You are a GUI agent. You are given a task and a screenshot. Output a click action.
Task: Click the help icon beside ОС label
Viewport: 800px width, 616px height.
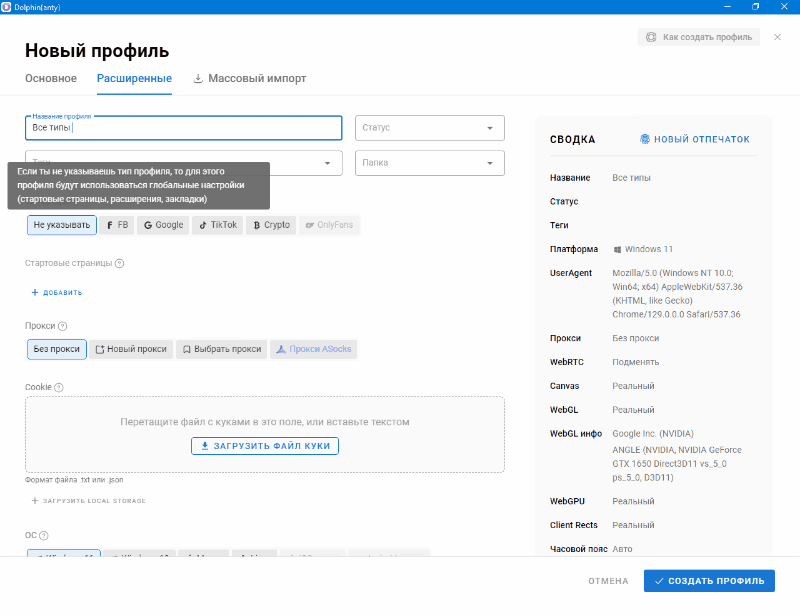(x=44, y=536)
